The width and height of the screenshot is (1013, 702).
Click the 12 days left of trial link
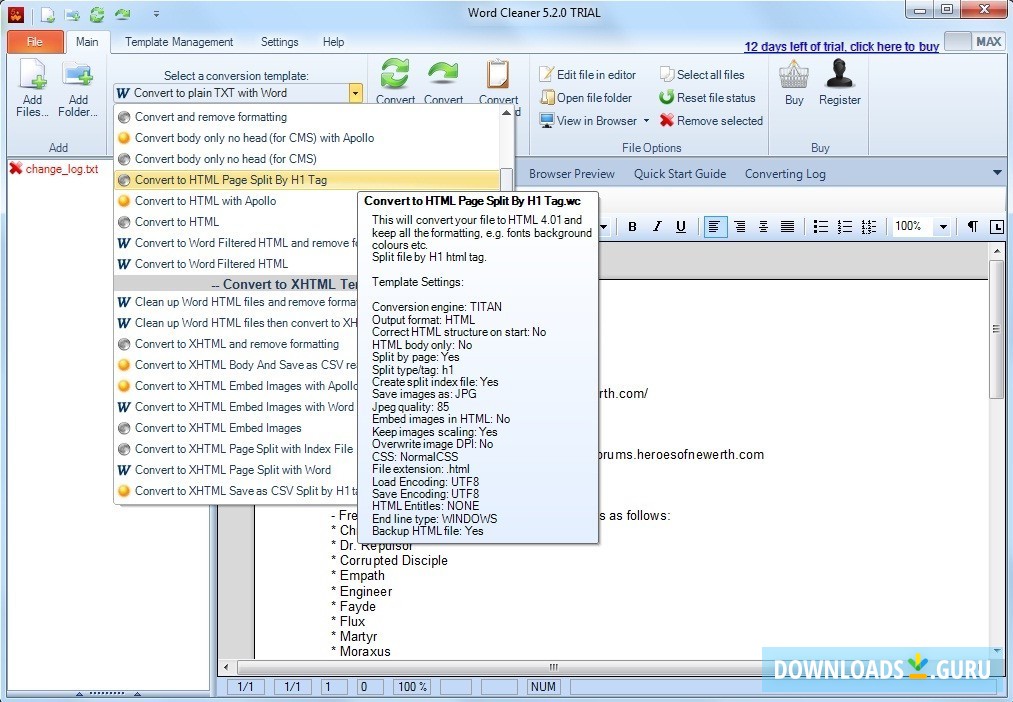pos(841,46)
